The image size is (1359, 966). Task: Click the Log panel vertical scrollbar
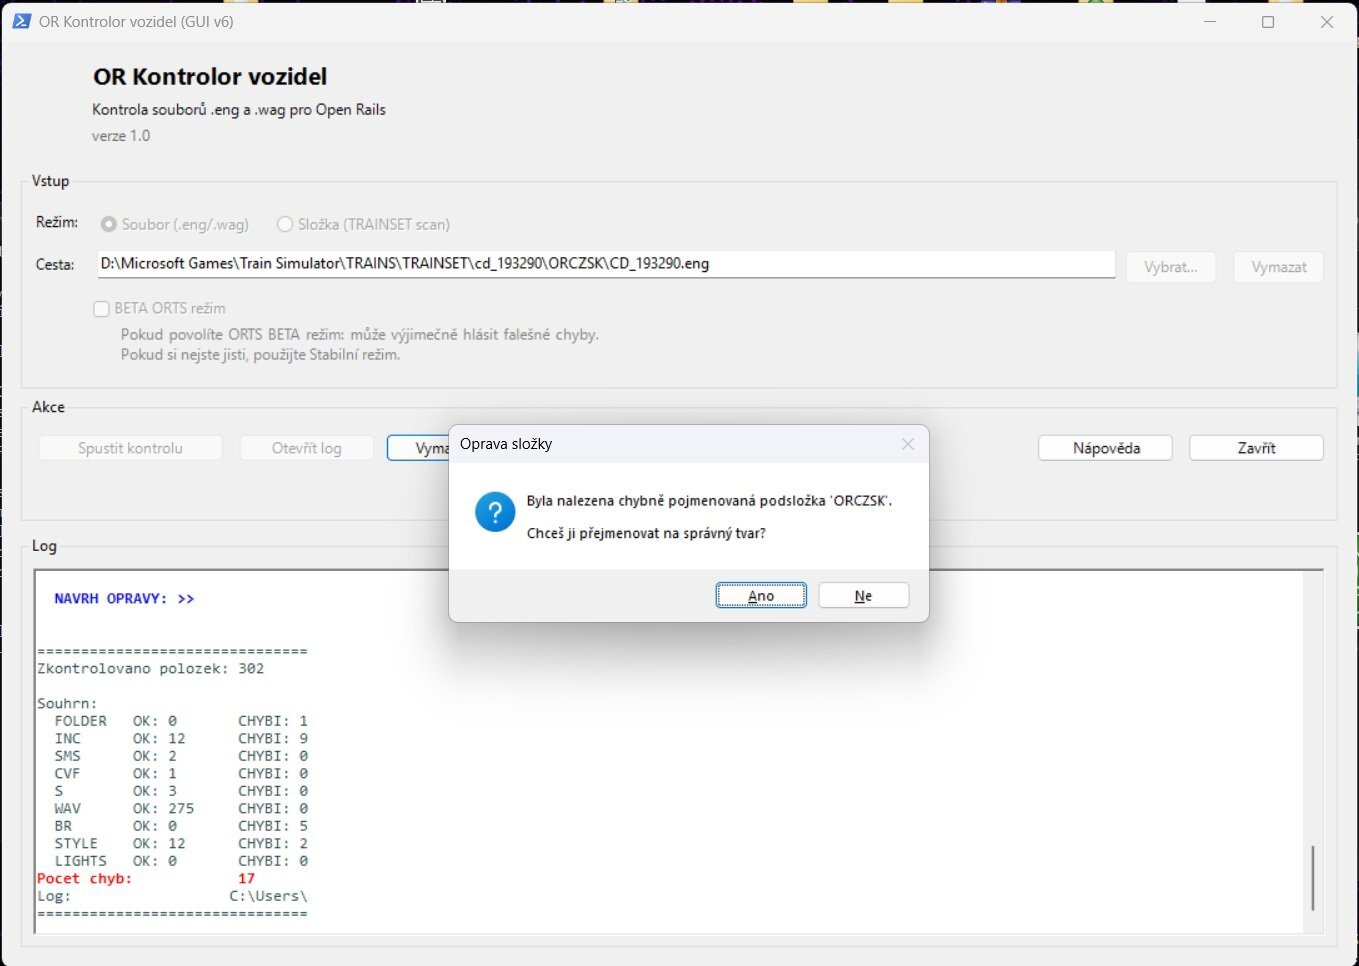(x=1312, y=877)
